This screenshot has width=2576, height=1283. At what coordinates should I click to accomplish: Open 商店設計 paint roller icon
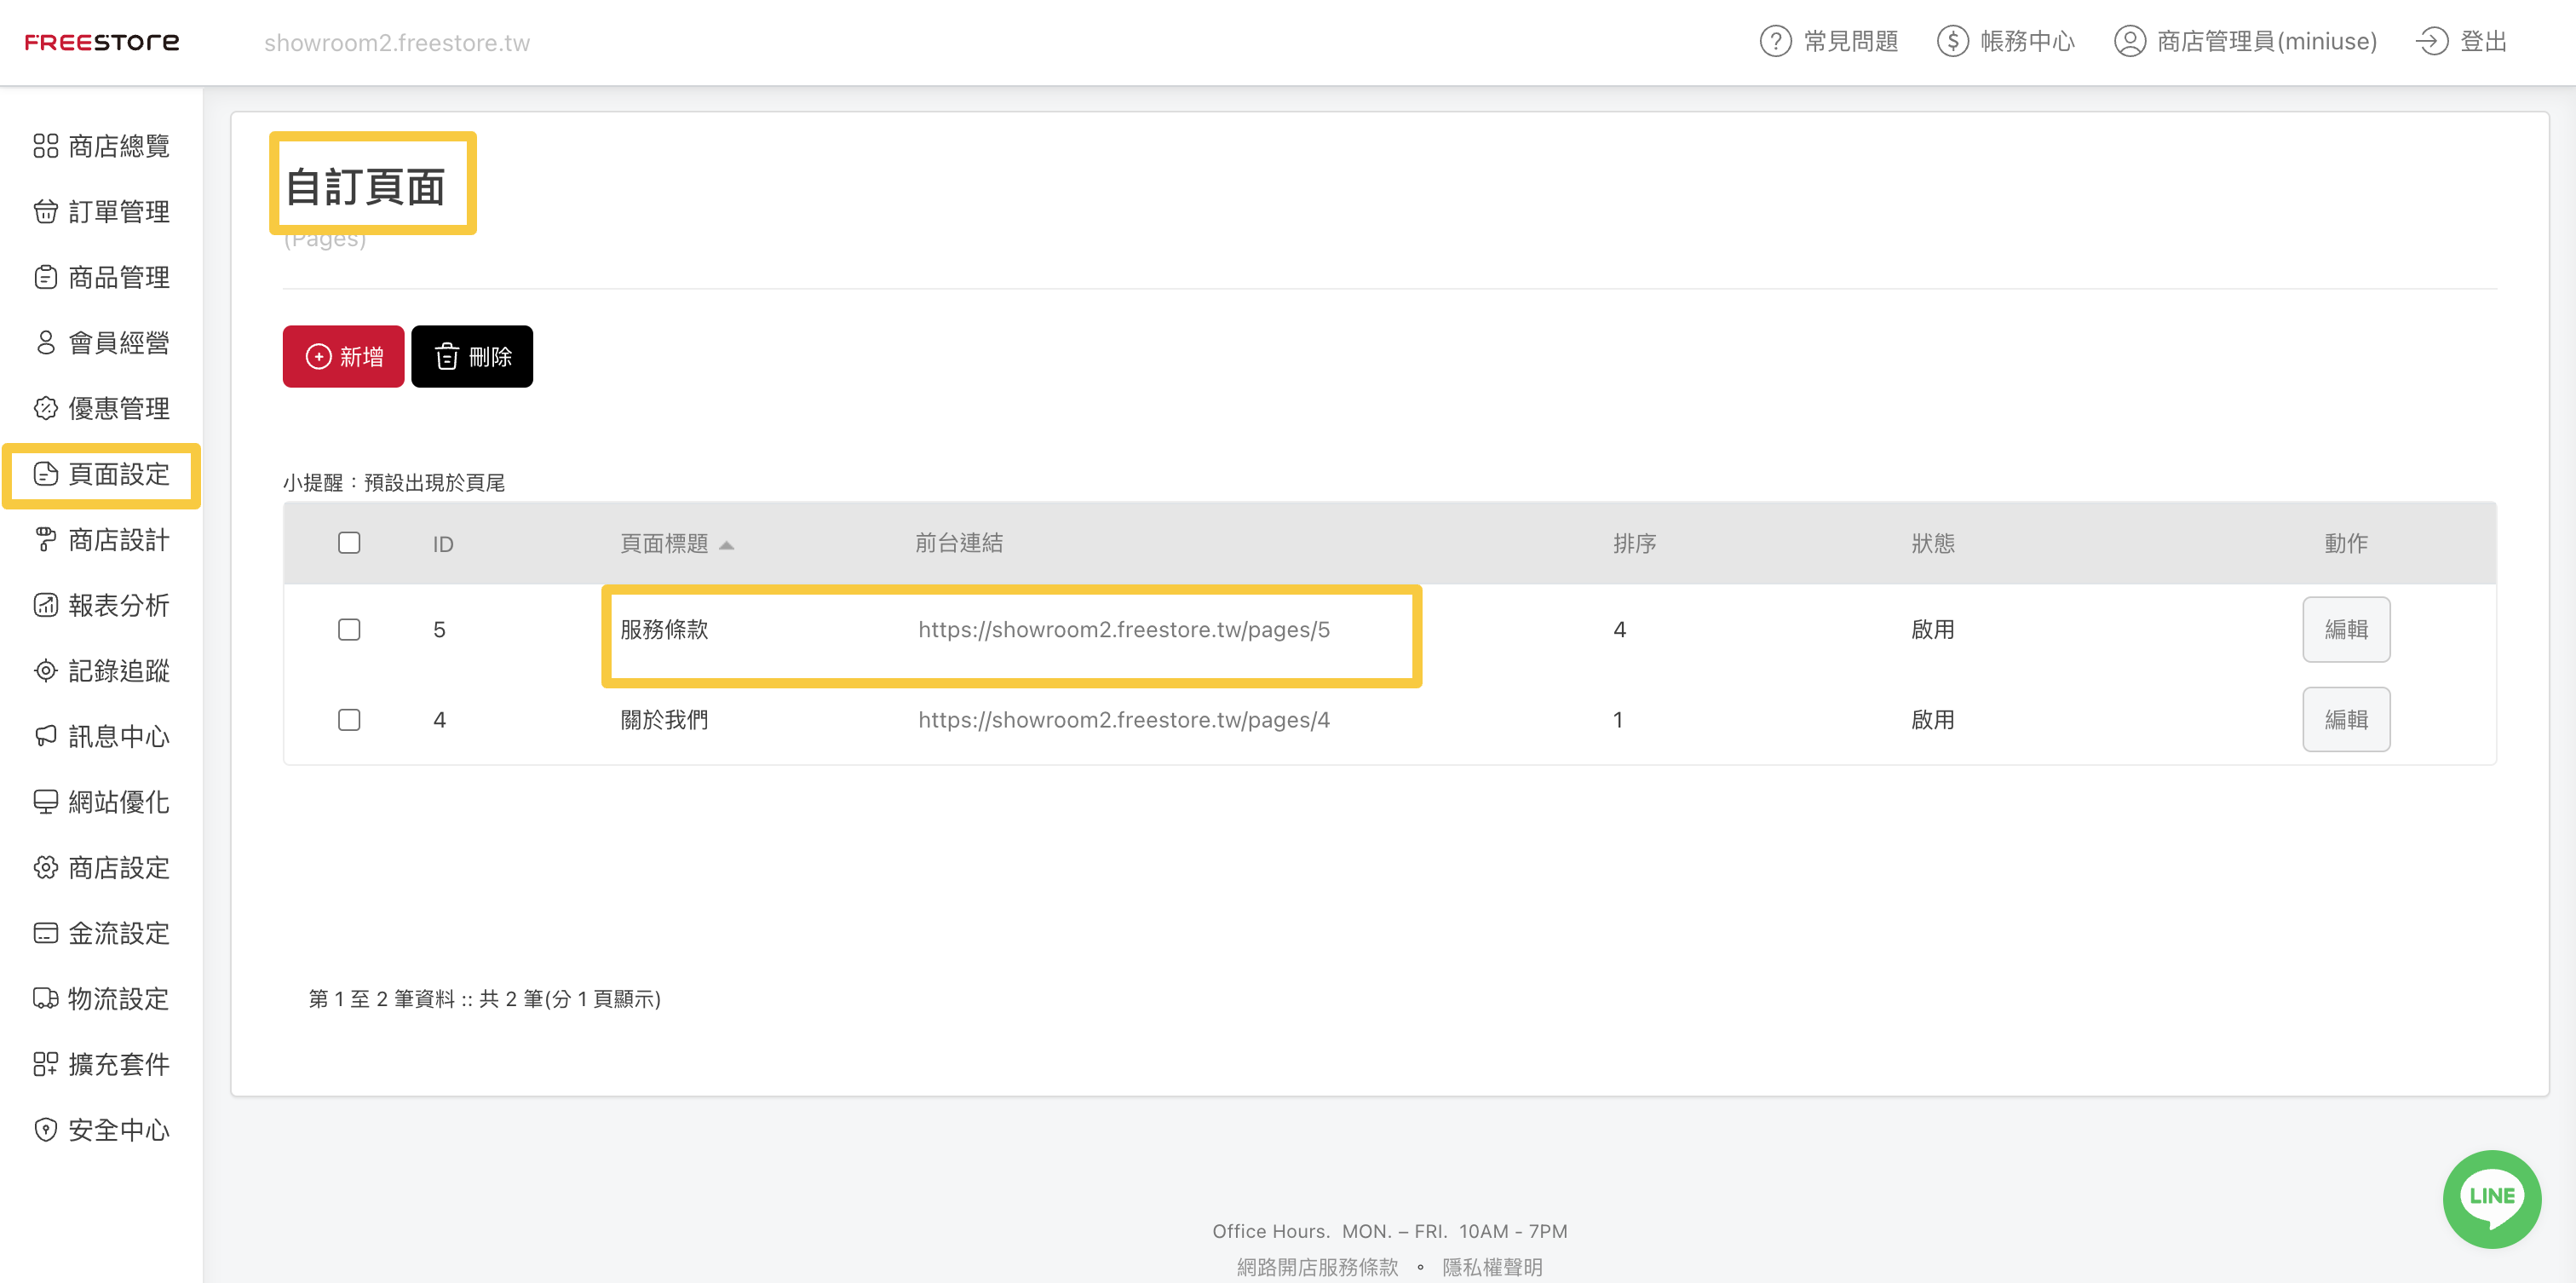(x=46, y=540)
